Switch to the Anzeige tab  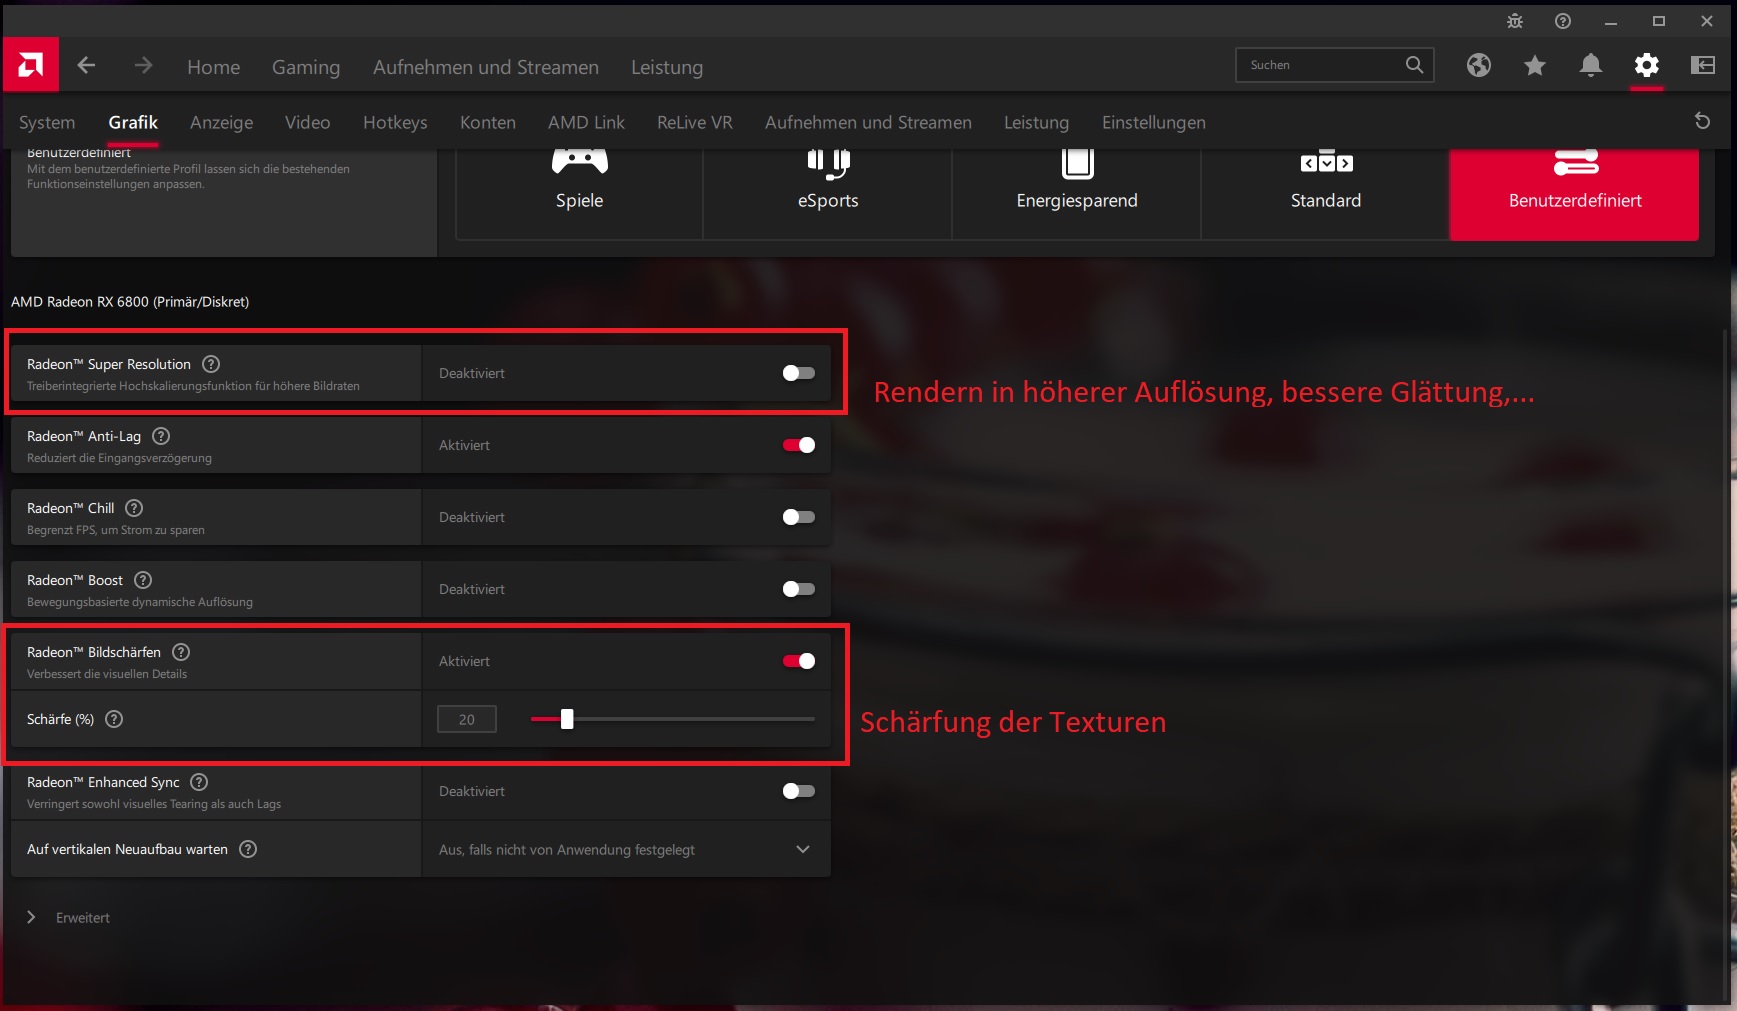tap(221, 122)
